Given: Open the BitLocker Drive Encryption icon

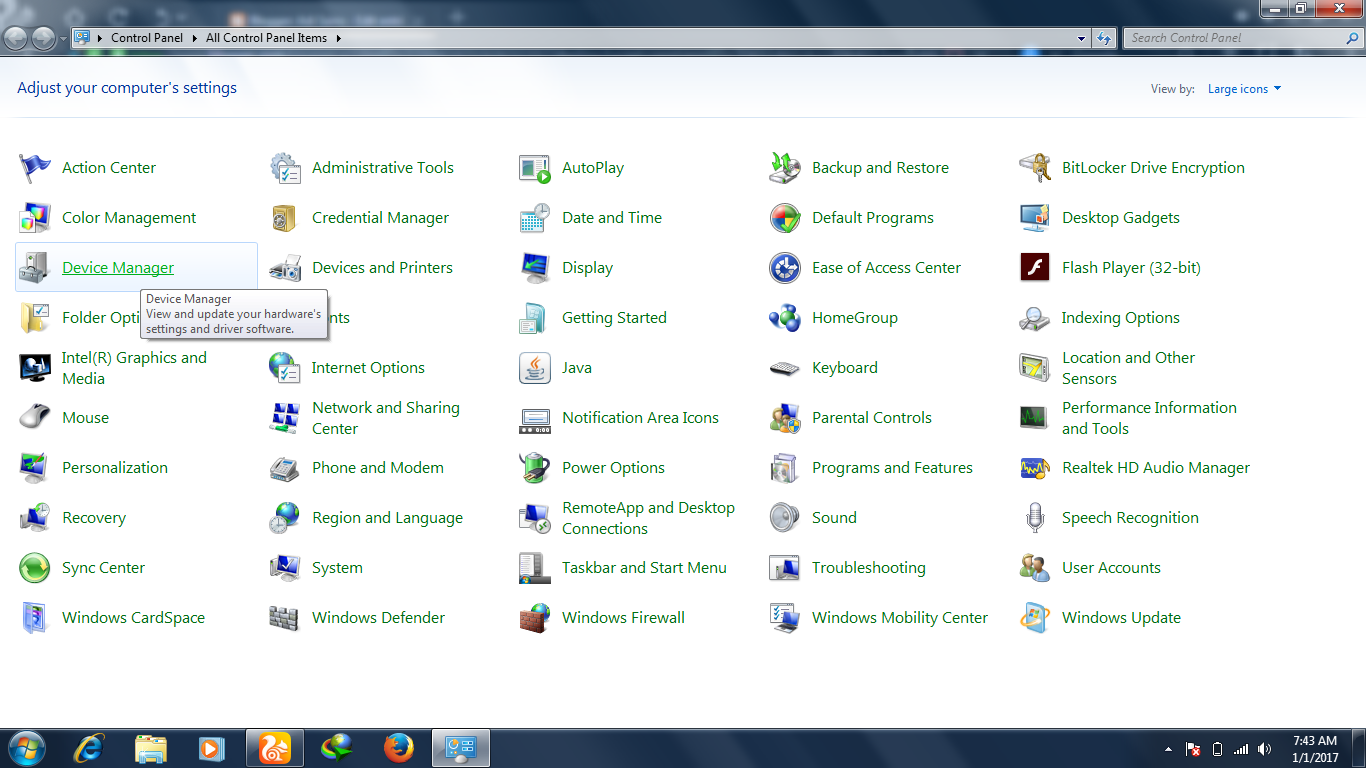Looking at the screenshot, I should coord(1035,168).
